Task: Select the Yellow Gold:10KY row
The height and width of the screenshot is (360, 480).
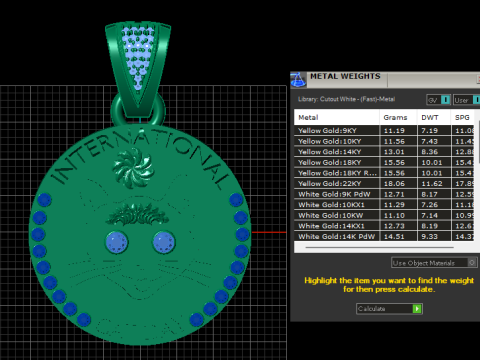Action: pyautogui.click(x=384, y=141)
